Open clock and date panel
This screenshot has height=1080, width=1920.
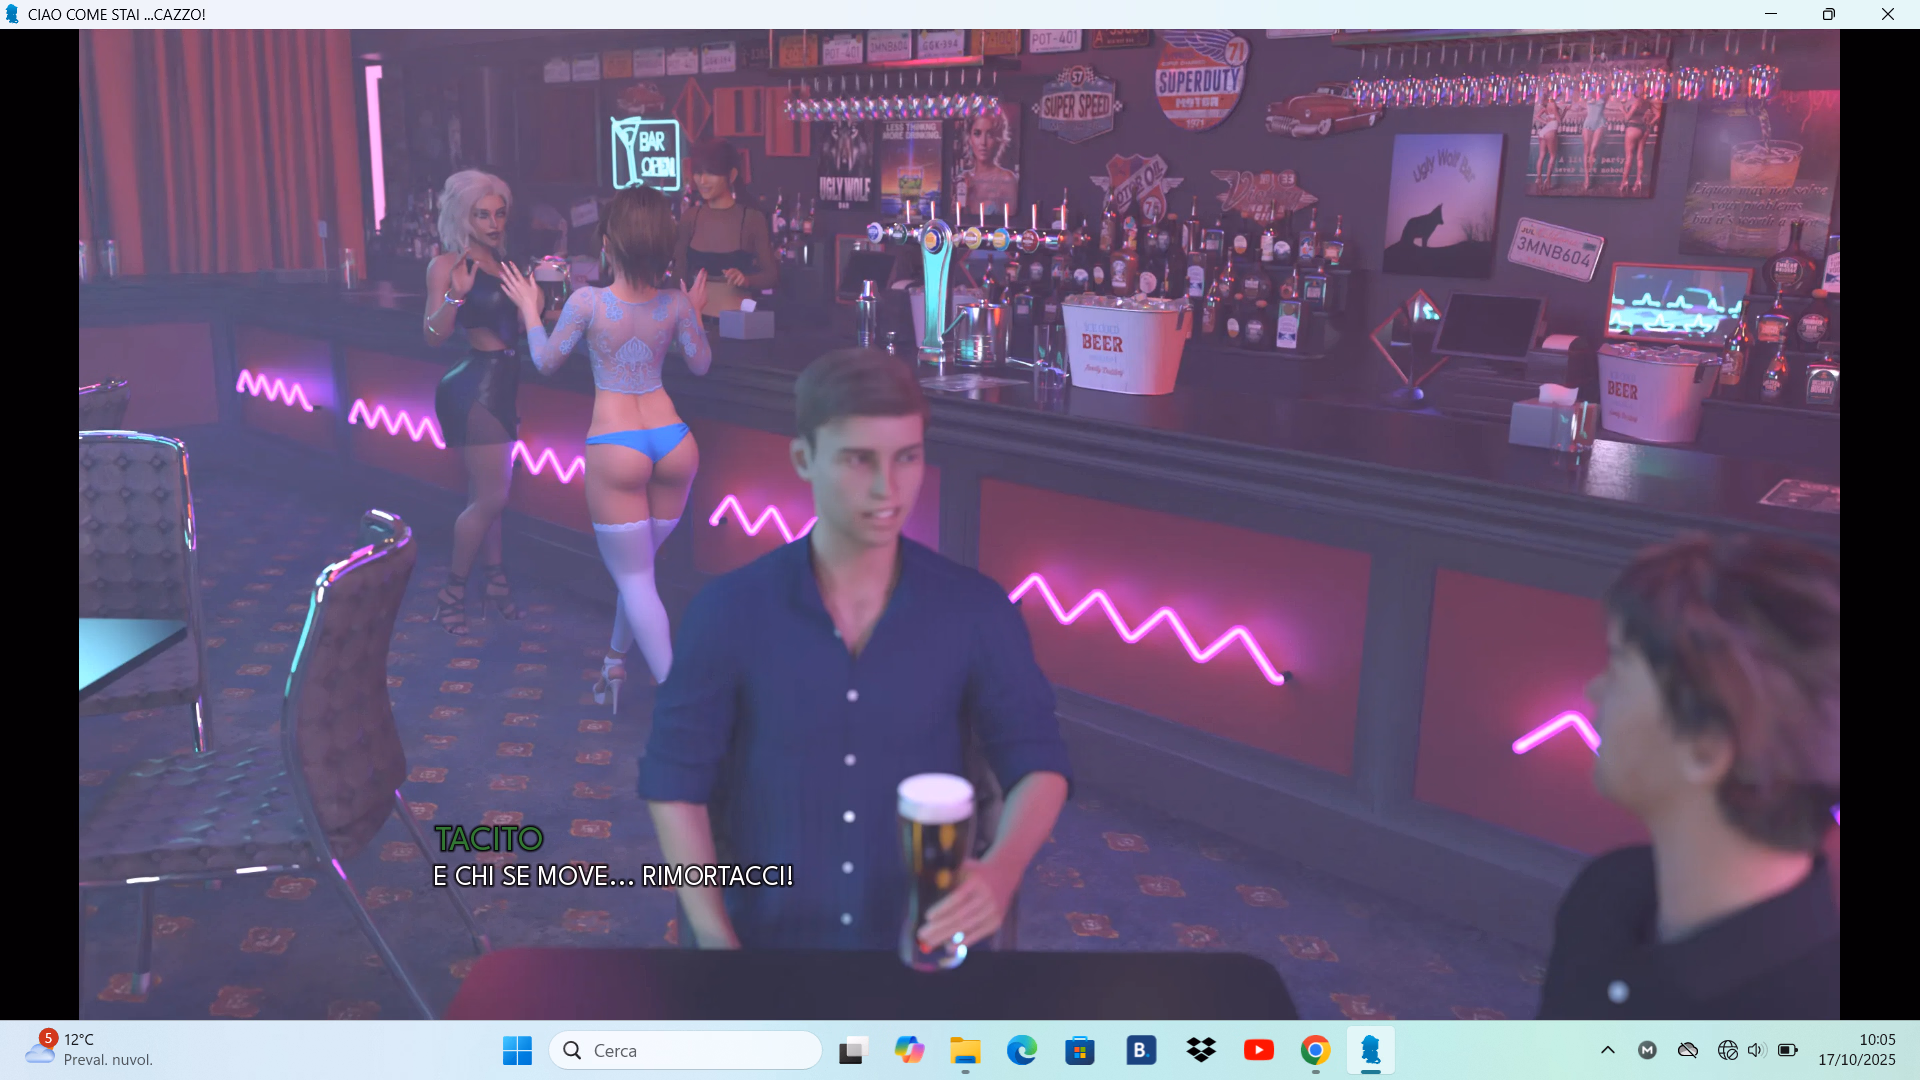1857,1050
